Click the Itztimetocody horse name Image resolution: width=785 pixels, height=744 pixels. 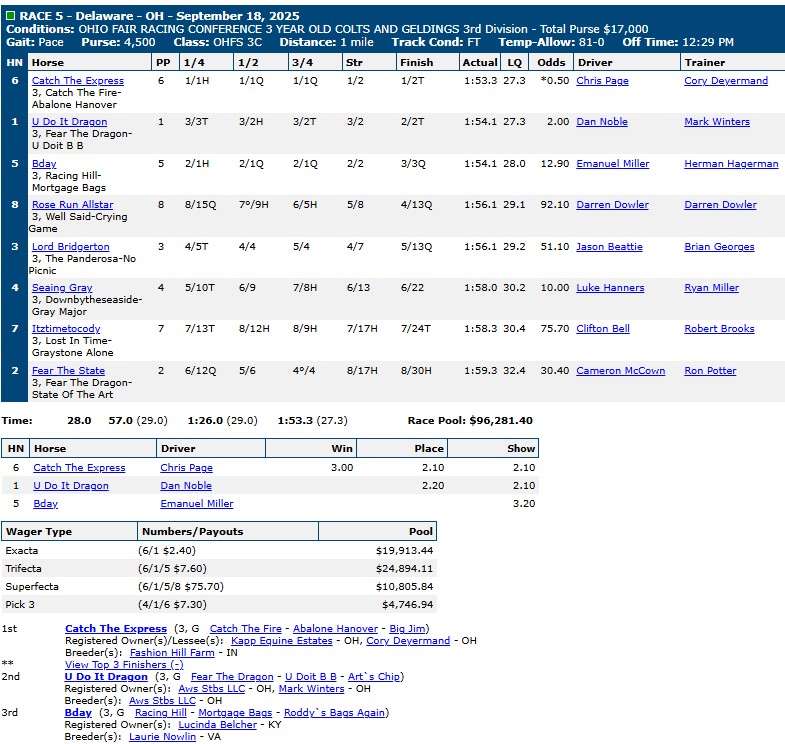66,329
